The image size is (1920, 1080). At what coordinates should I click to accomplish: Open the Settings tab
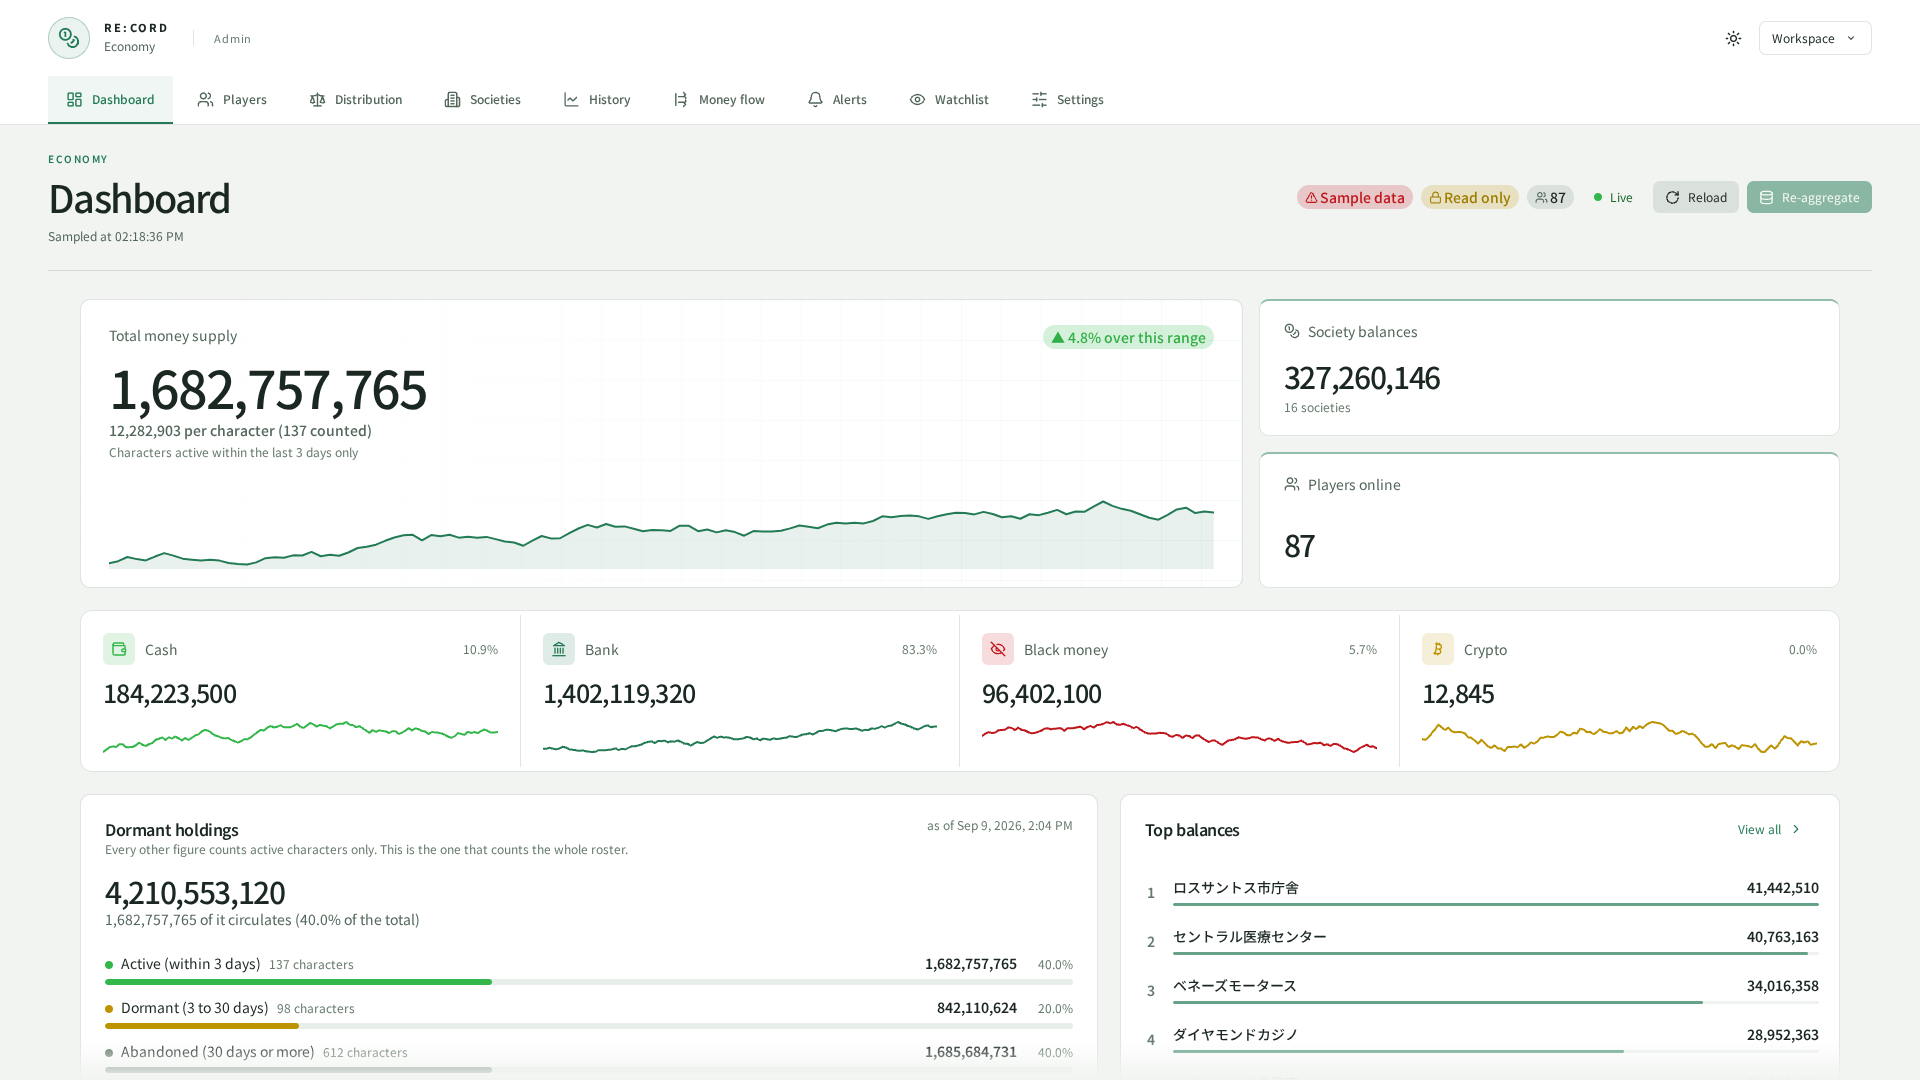tap(1067, 99)
